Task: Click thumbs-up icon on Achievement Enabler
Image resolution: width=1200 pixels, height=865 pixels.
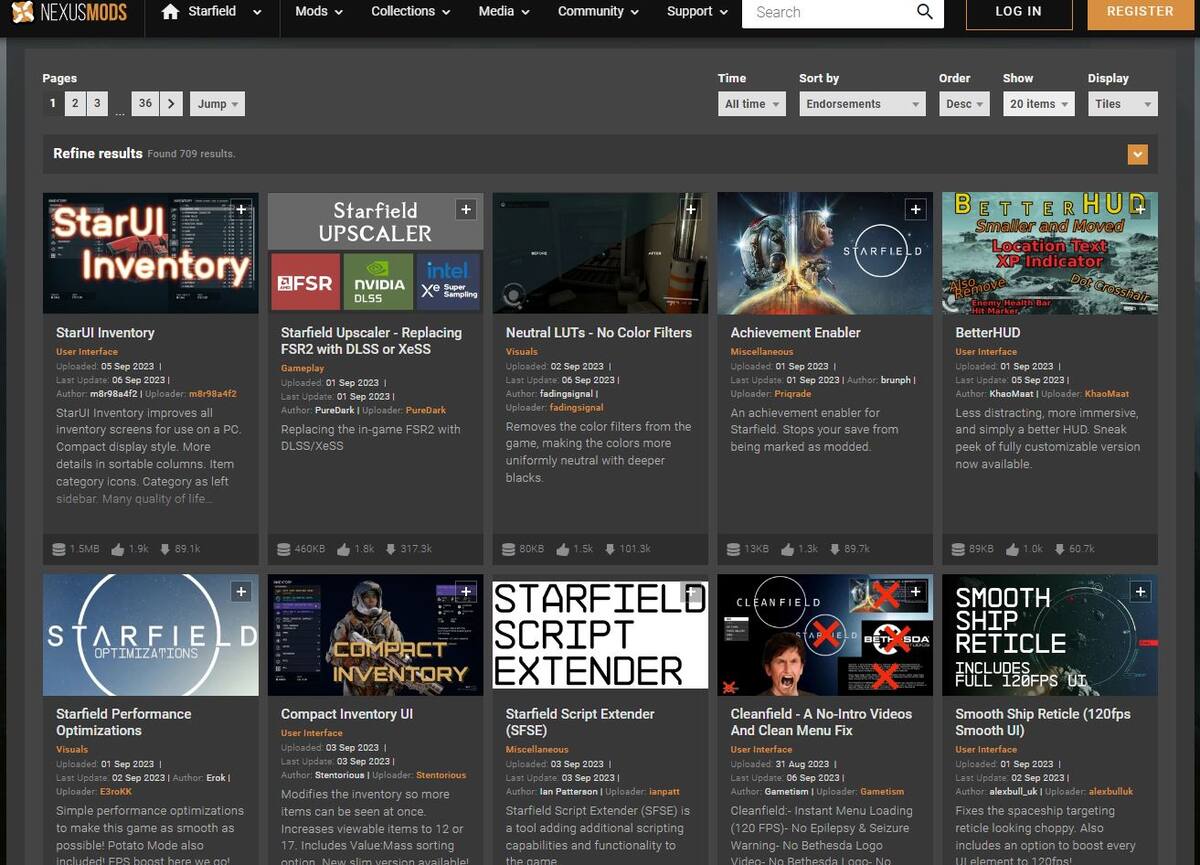Action: (x=789, y=549)
